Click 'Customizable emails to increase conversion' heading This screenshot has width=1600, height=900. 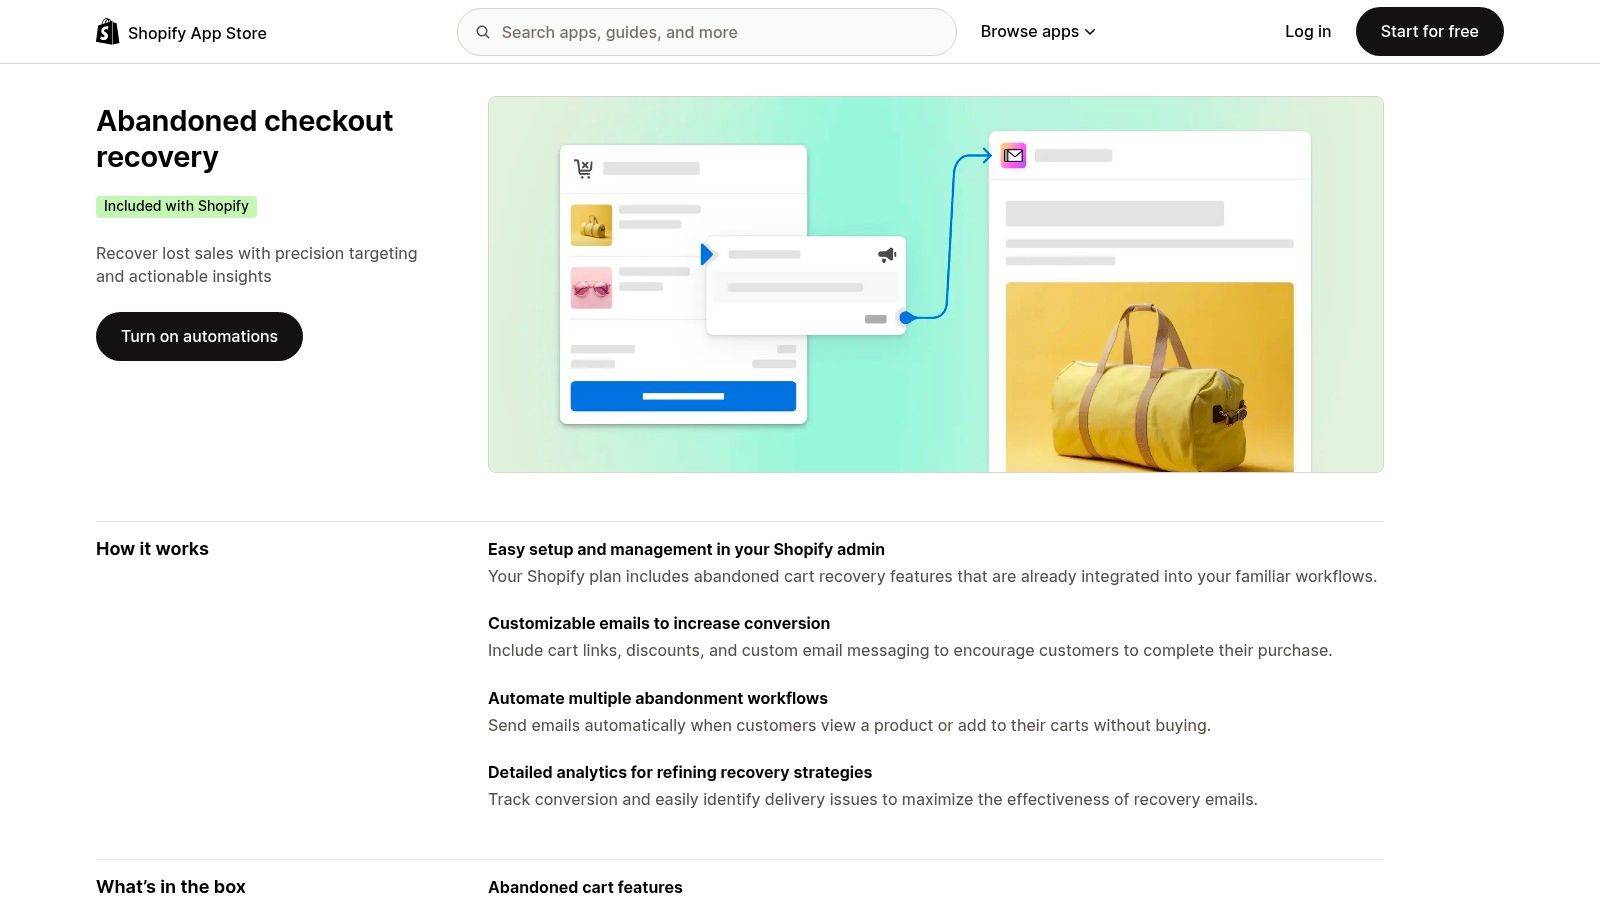click(x=659, y=623)
